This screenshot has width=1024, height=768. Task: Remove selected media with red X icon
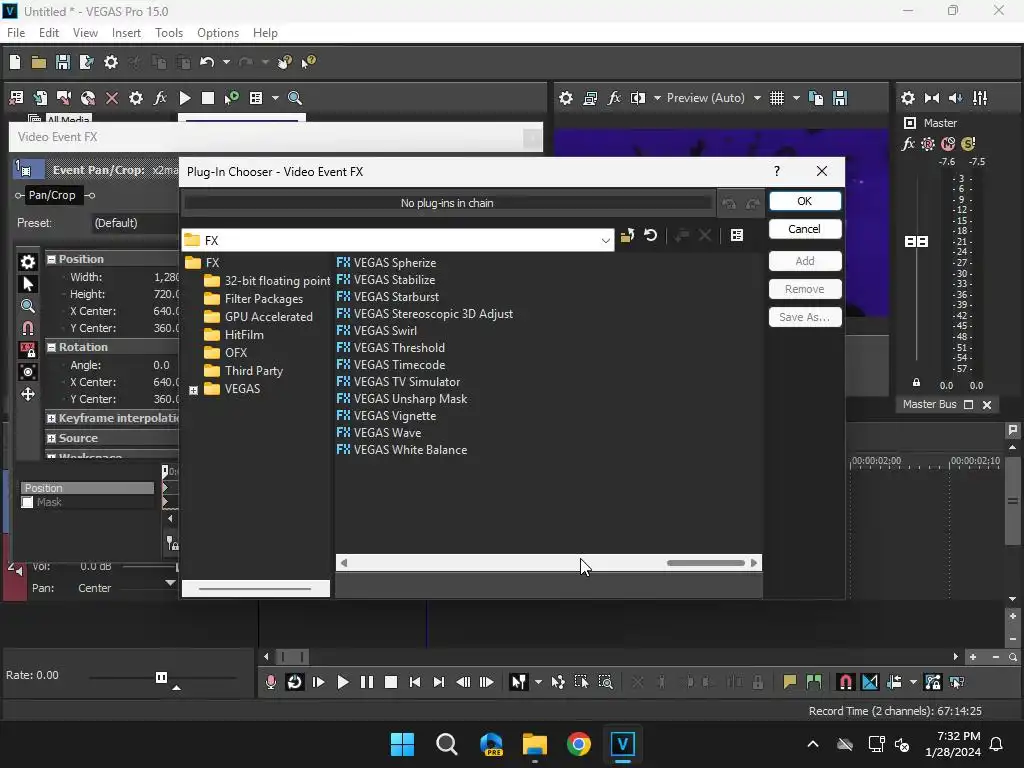tap(112, 98)
